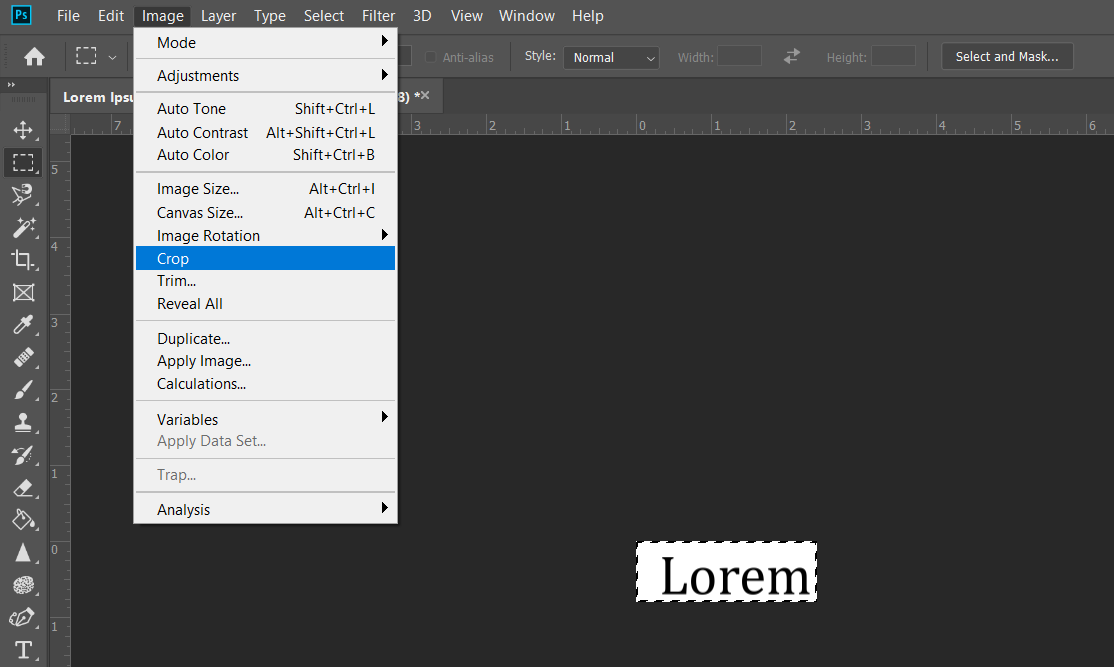The height and width of the screenshot is (667, 1114).
Task: Pick the Eyedropper tool
Action: click(24, 324)
